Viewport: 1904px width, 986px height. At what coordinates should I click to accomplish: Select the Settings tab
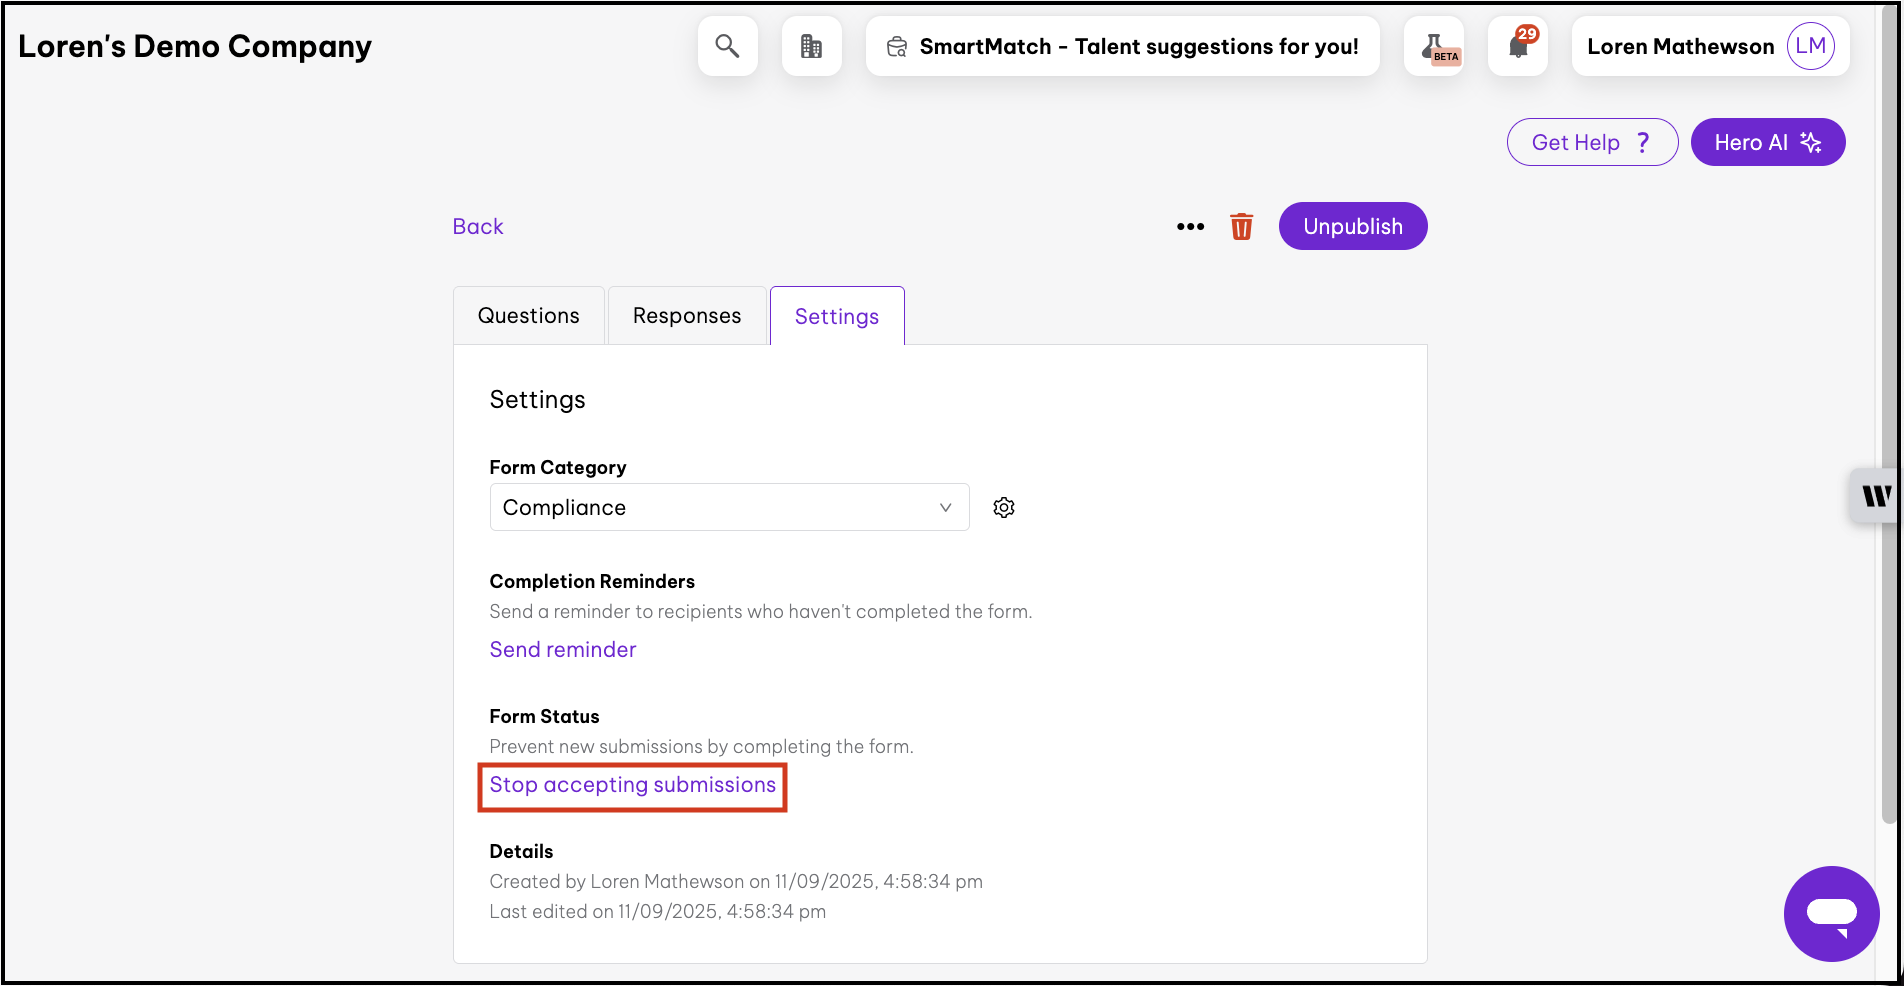click(x=837, y=317)
